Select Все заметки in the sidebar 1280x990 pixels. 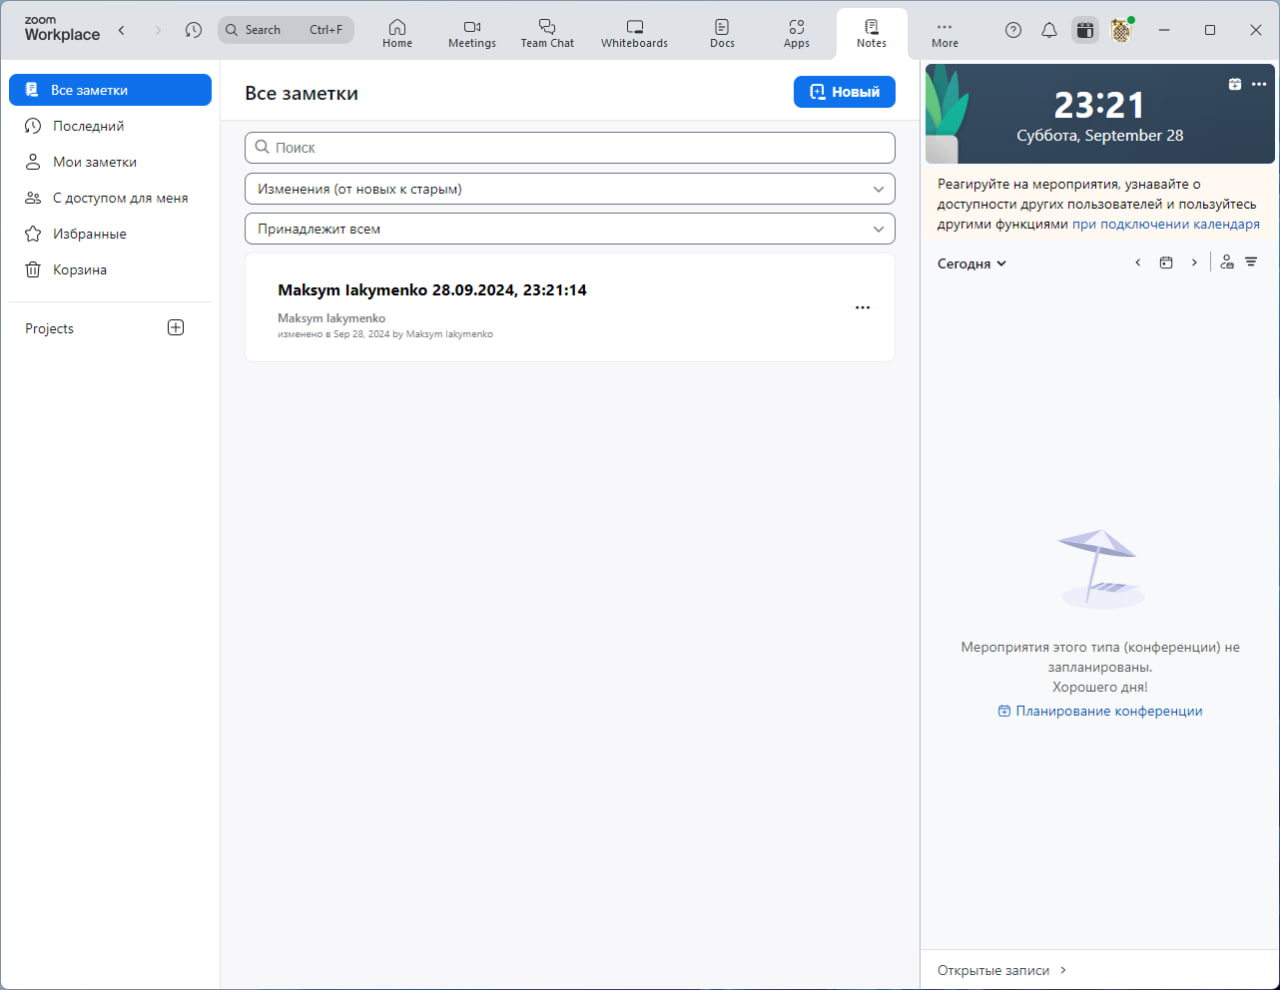pos(110,90)
